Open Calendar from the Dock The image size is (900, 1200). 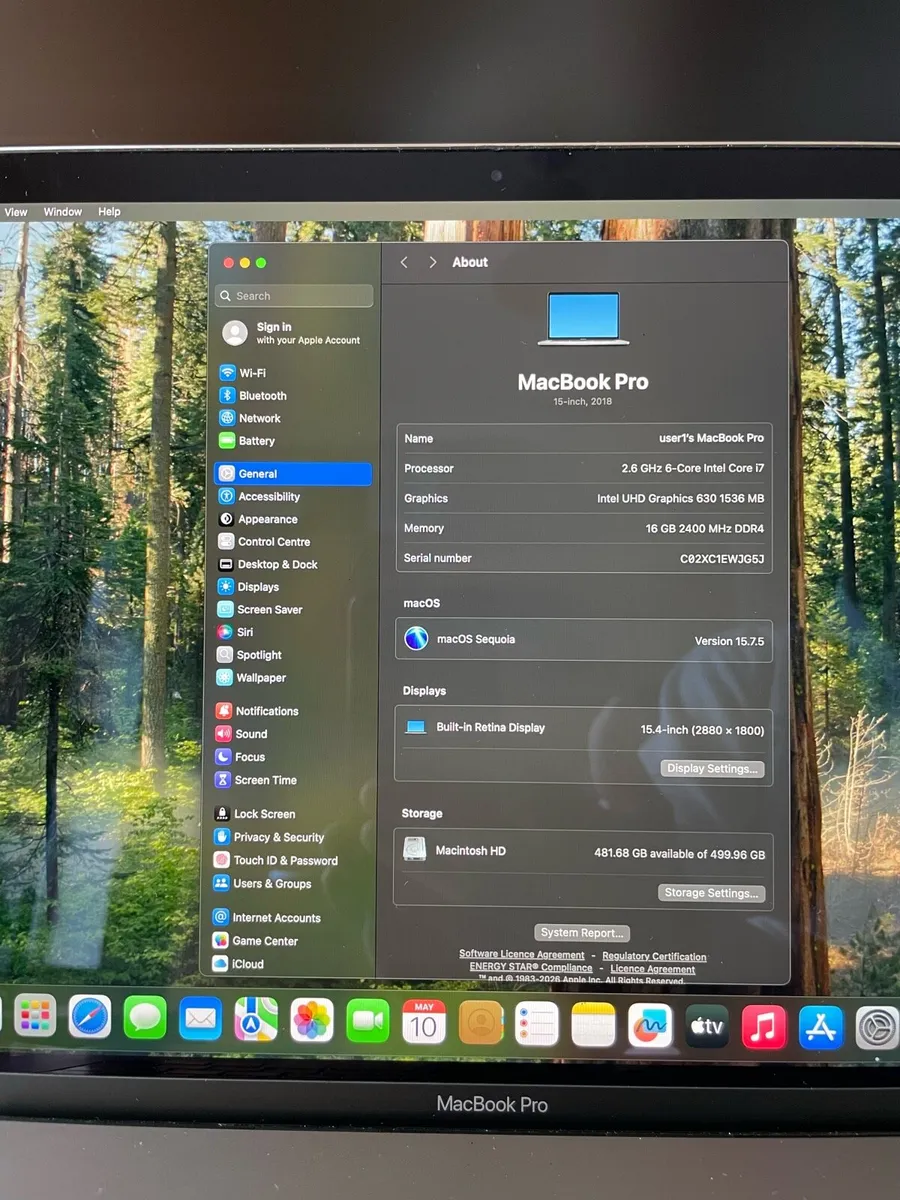click(x=424, y=1022)
